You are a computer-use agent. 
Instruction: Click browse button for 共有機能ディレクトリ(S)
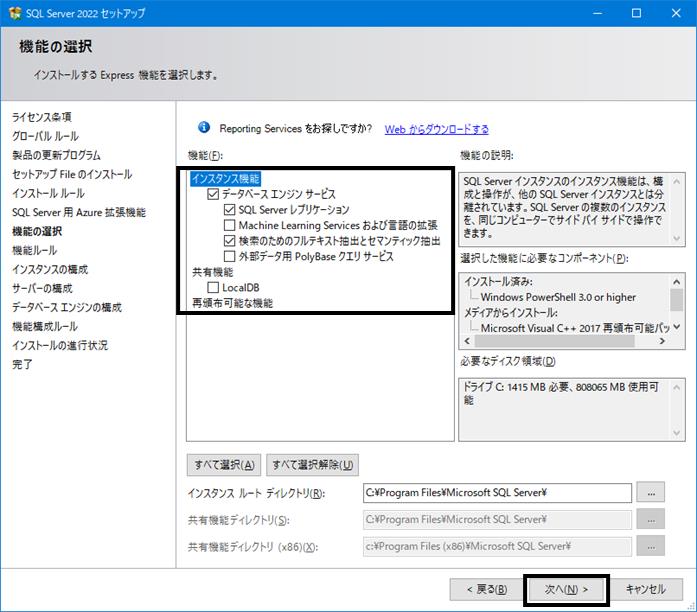[x=651, y=519]
